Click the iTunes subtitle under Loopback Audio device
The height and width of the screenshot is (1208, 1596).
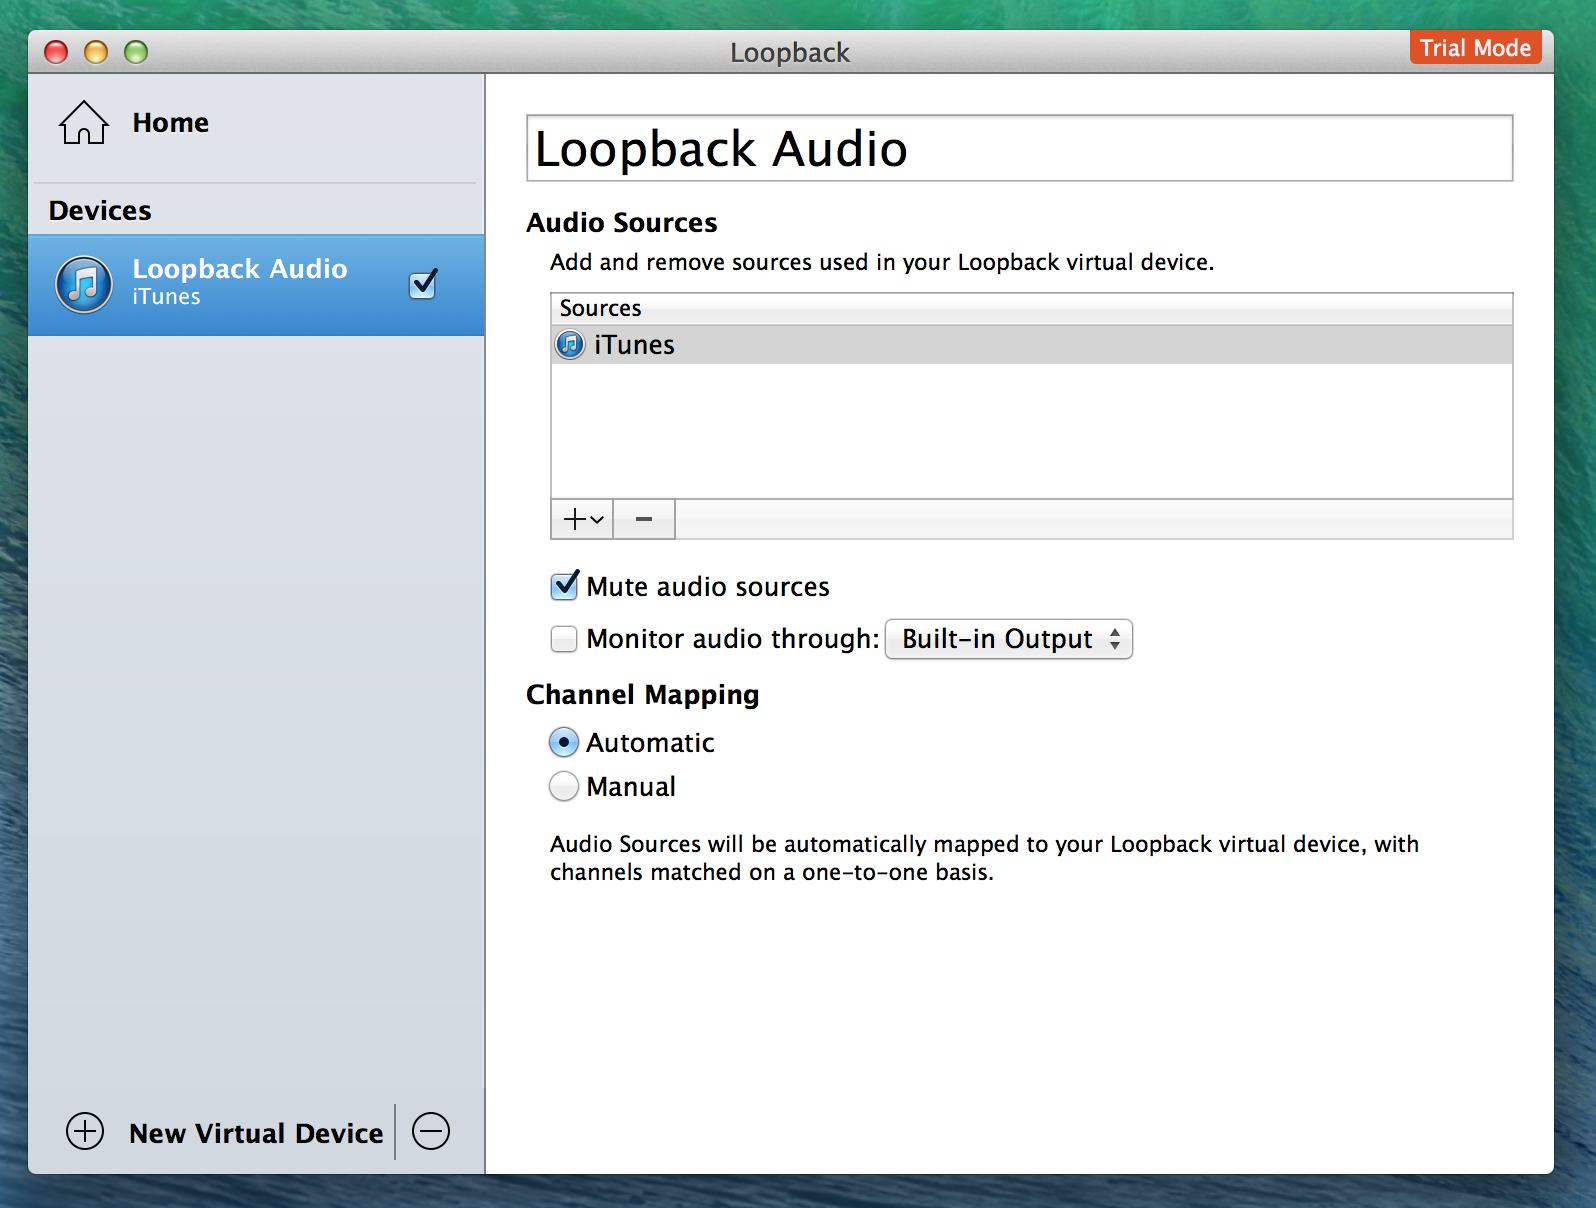[166, 297]
